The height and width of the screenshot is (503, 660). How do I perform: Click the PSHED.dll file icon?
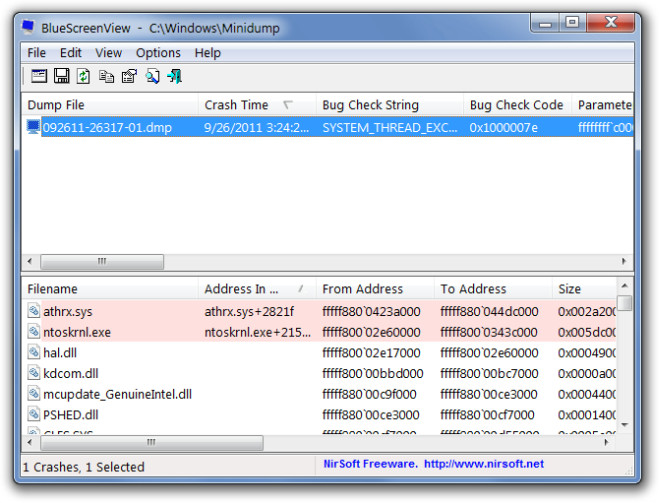tap(34, 414)
